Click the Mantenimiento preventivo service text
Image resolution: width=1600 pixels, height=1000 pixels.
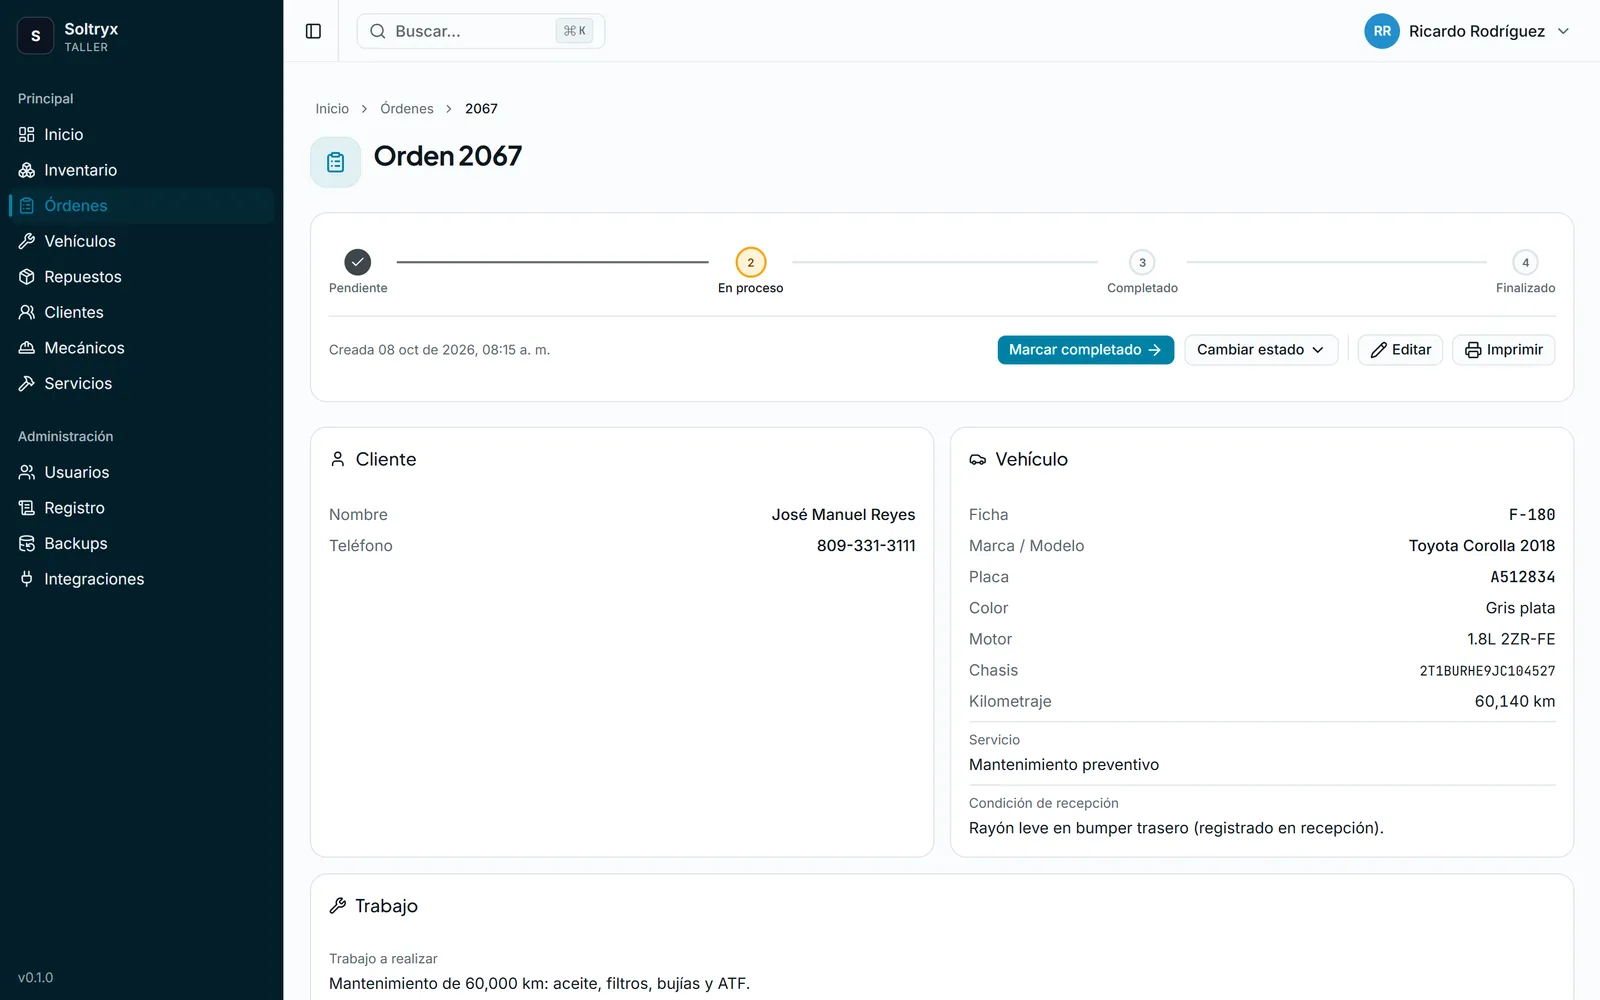(1064, 764)
